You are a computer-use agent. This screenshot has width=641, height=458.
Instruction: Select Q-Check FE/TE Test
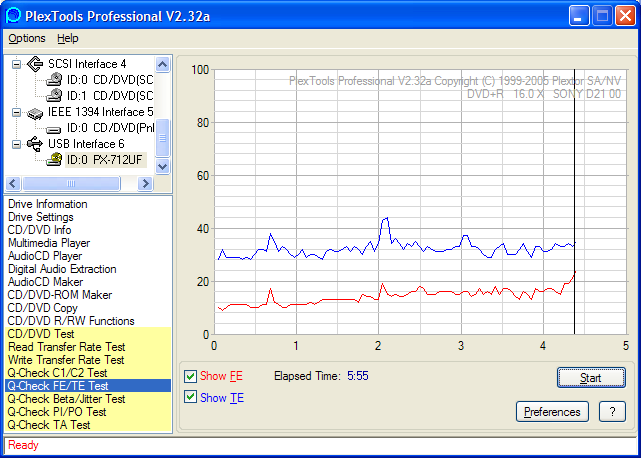88,386
